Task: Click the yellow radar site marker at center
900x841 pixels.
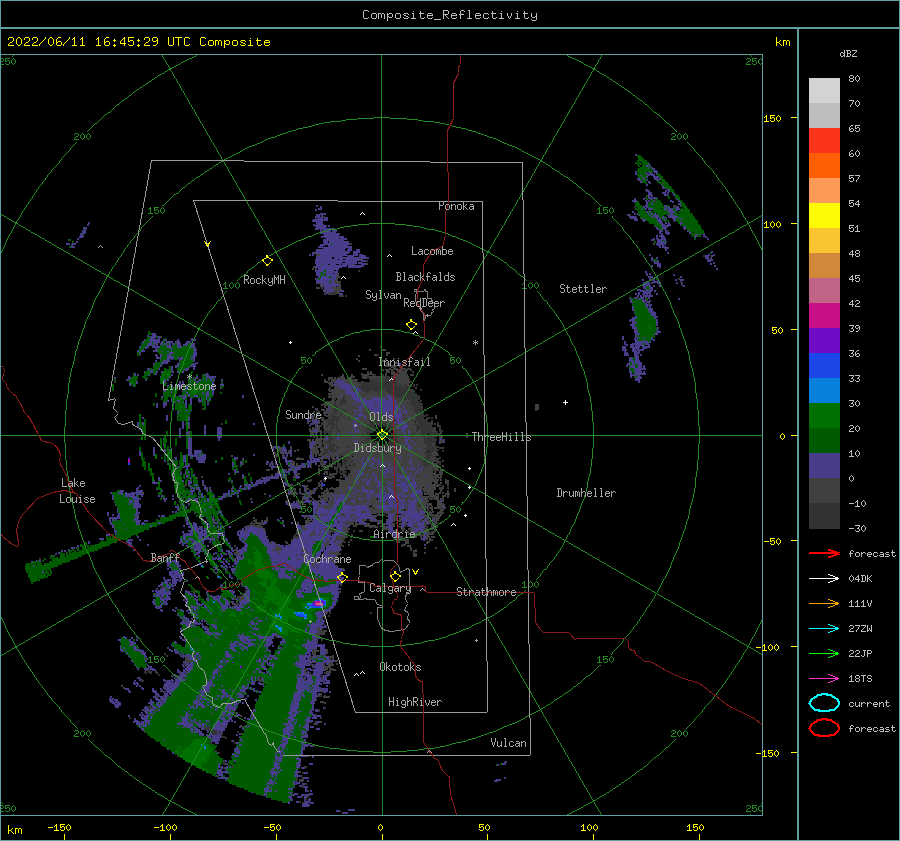Action: (x=382, y=435)
